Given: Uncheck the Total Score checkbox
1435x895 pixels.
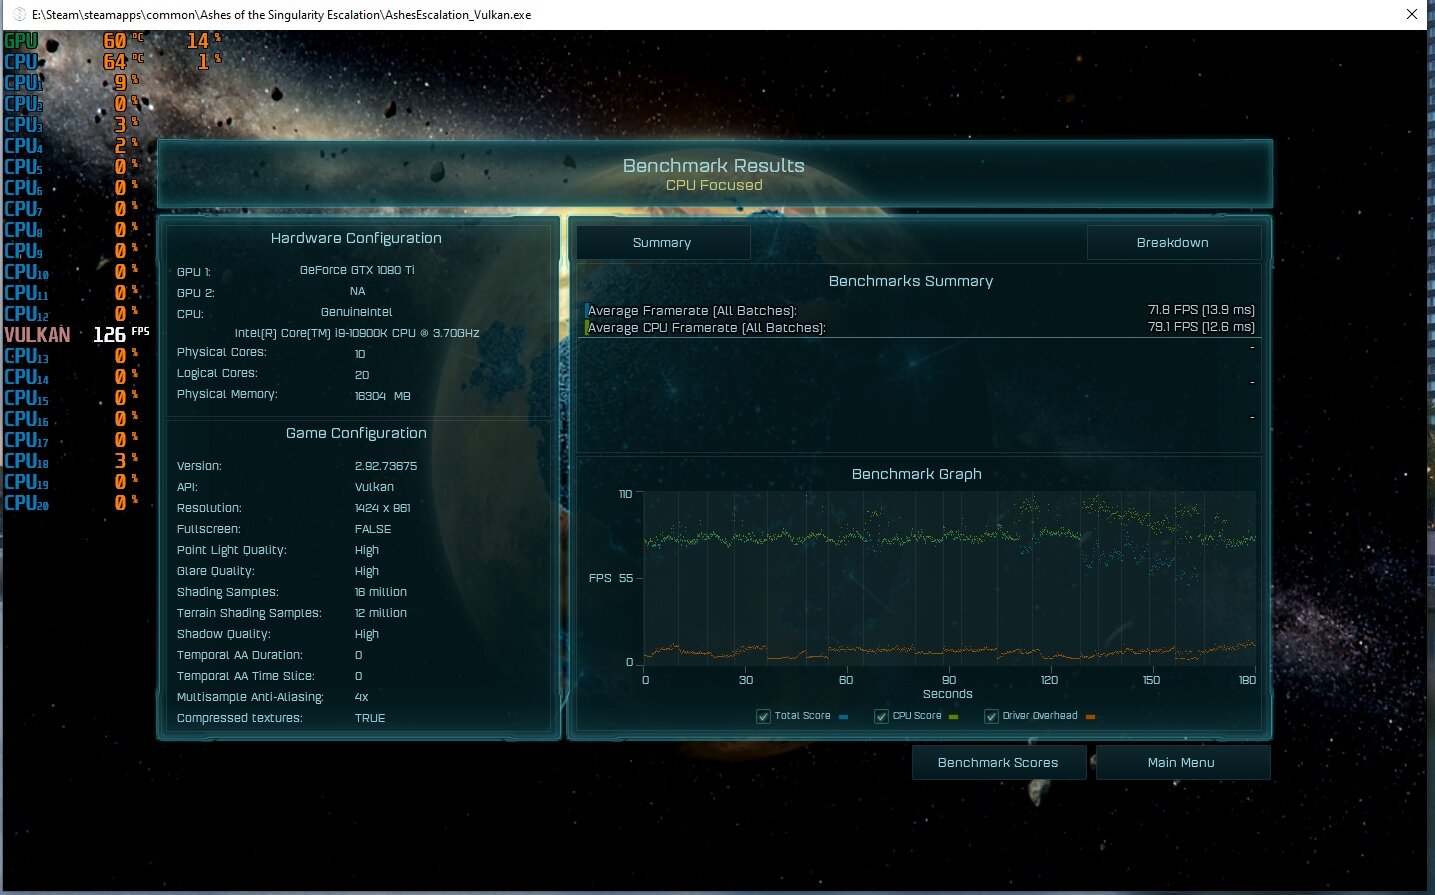Looking at the screenshot, I should pos(764,716).
